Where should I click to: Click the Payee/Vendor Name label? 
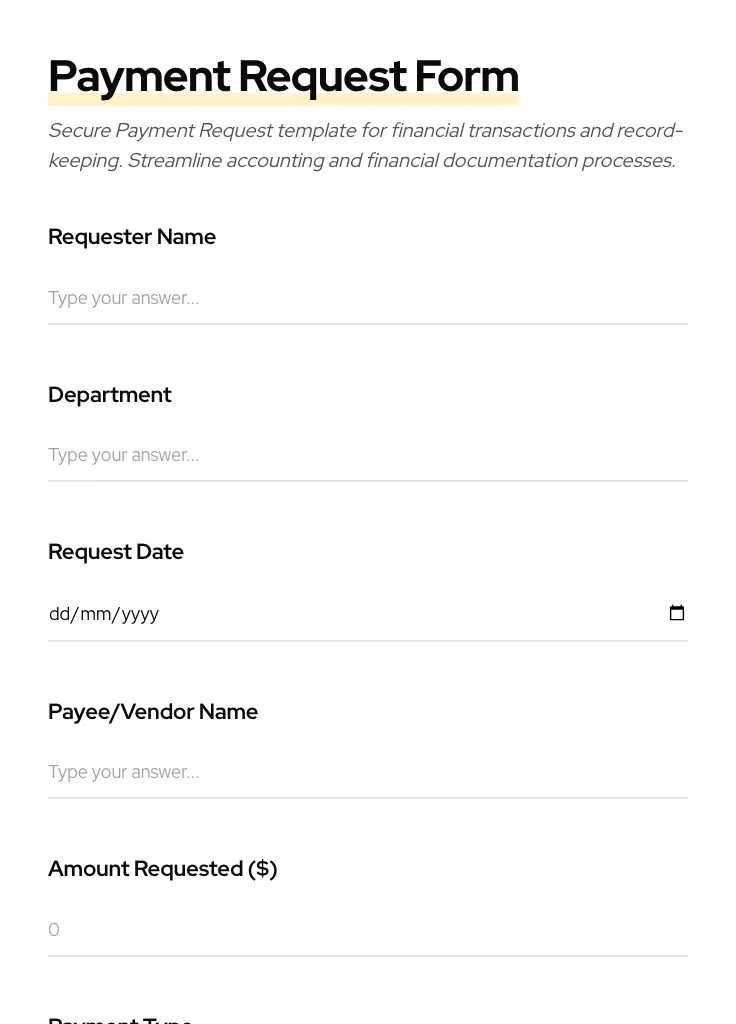[153, 712]
